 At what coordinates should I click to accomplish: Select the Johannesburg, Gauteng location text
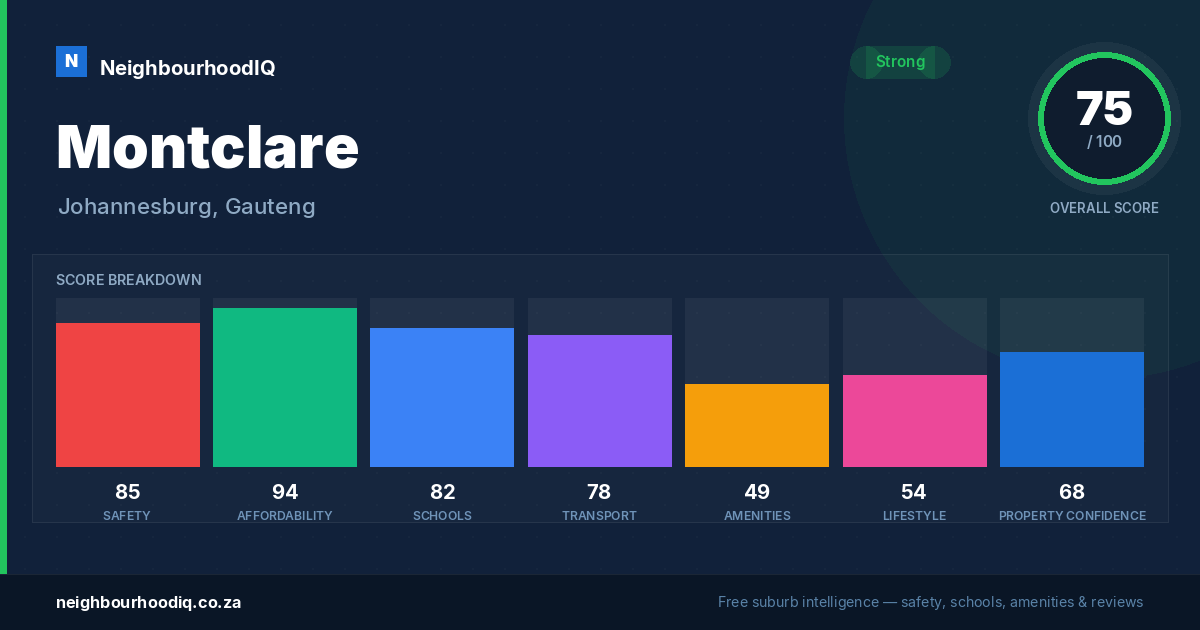[187, 207]
